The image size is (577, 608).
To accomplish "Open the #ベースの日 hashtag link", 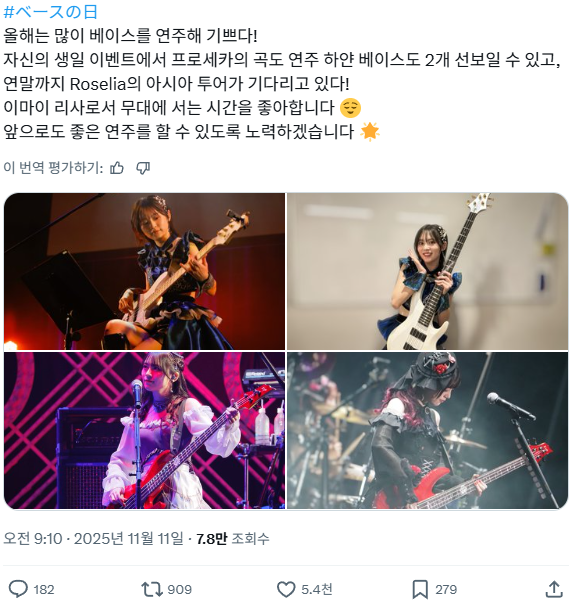I will pyautogui.click(x=50, y=12).
